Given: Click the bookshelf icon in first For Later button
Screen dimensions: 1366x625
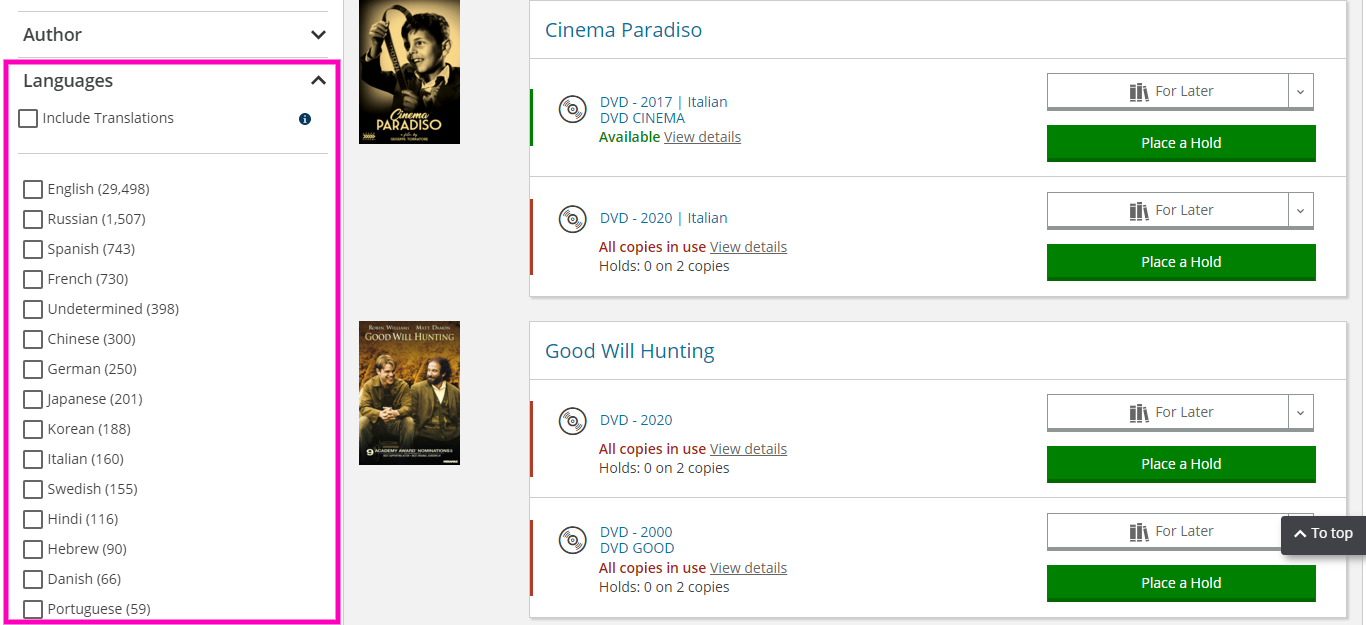Looking at the screenshot, I should point(1139,92).
